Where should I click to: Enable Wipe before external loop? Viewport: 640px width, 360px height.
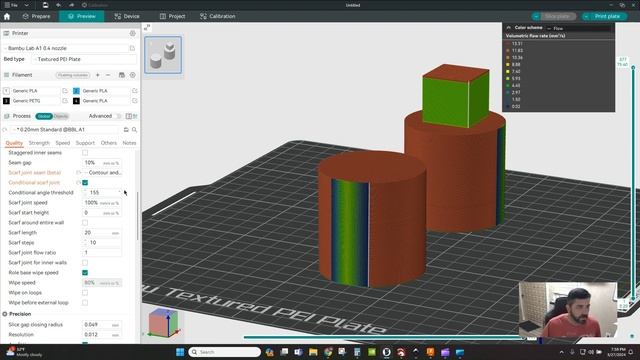[85, 302]
